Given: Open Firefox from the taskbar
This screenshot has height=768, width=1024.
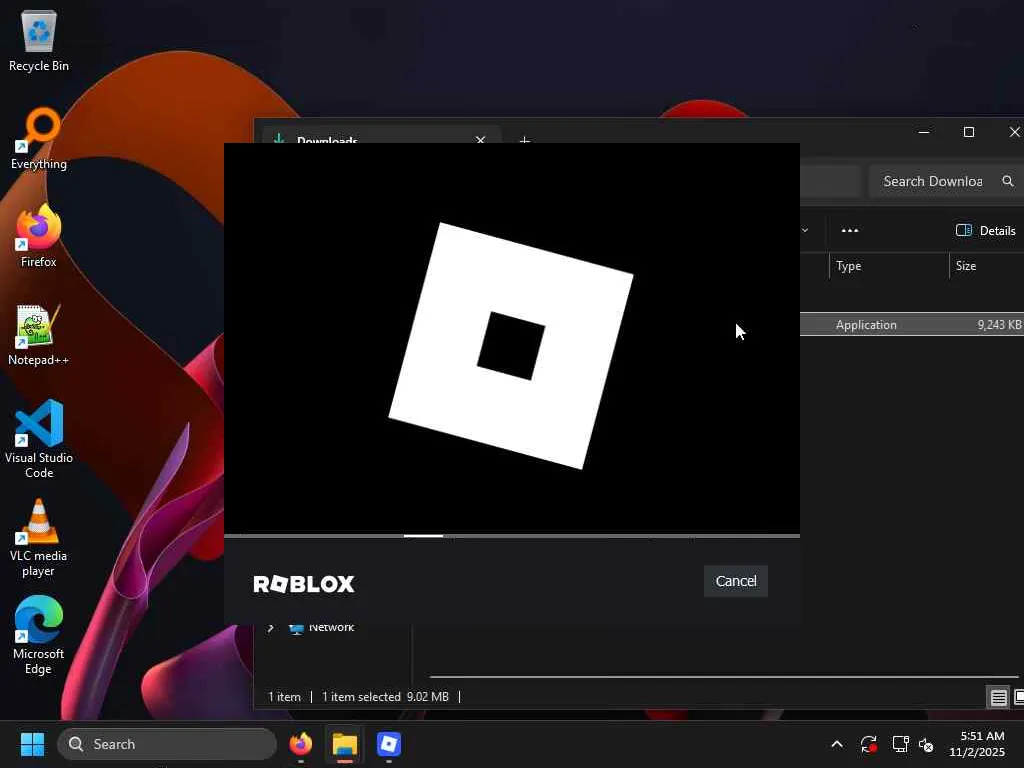Looking at the screenshot, I should (x=301, y=744).
